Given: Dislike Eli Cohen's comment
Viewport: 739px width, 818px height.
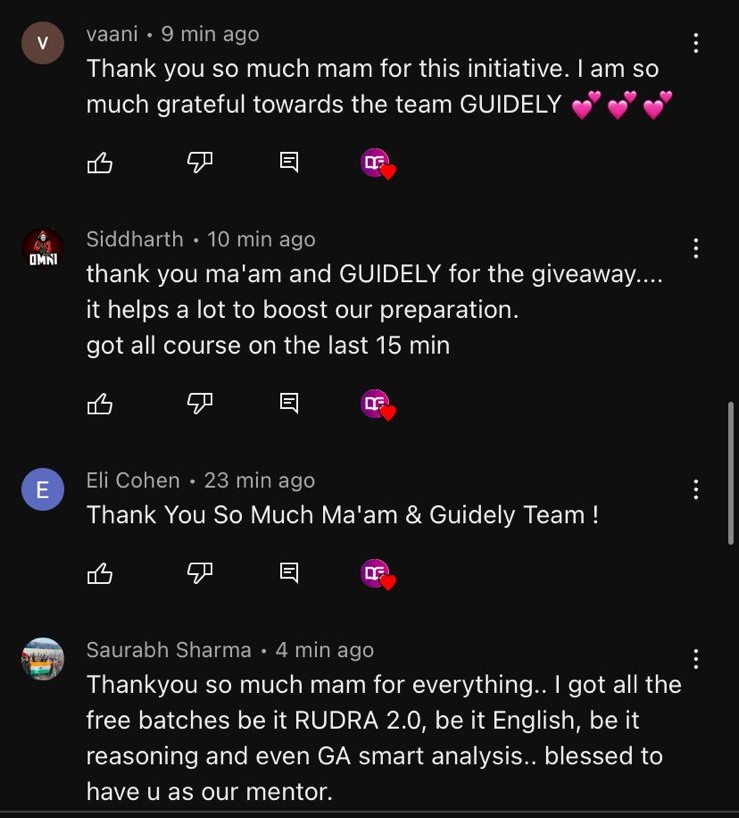Looking at the screenshot, I should [x=200, y=573].
